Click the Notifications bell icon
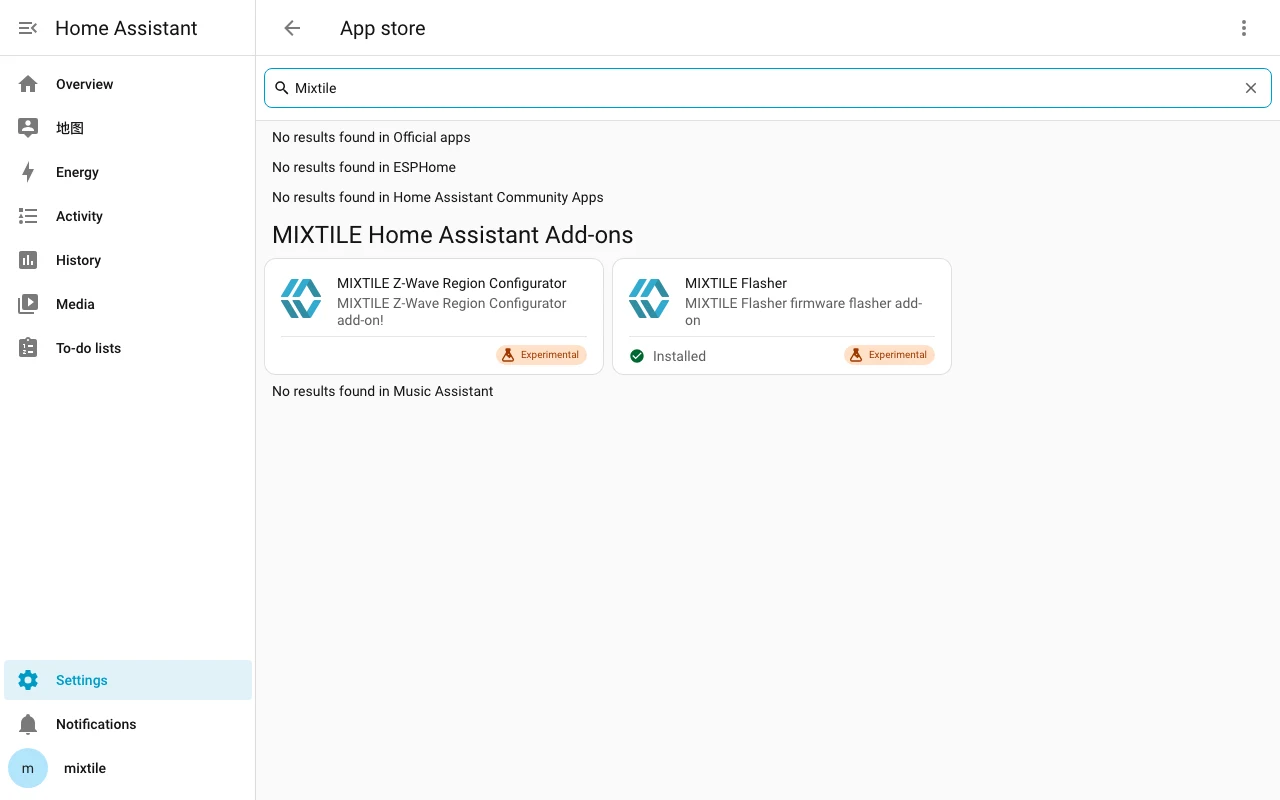 coord(28,724)
